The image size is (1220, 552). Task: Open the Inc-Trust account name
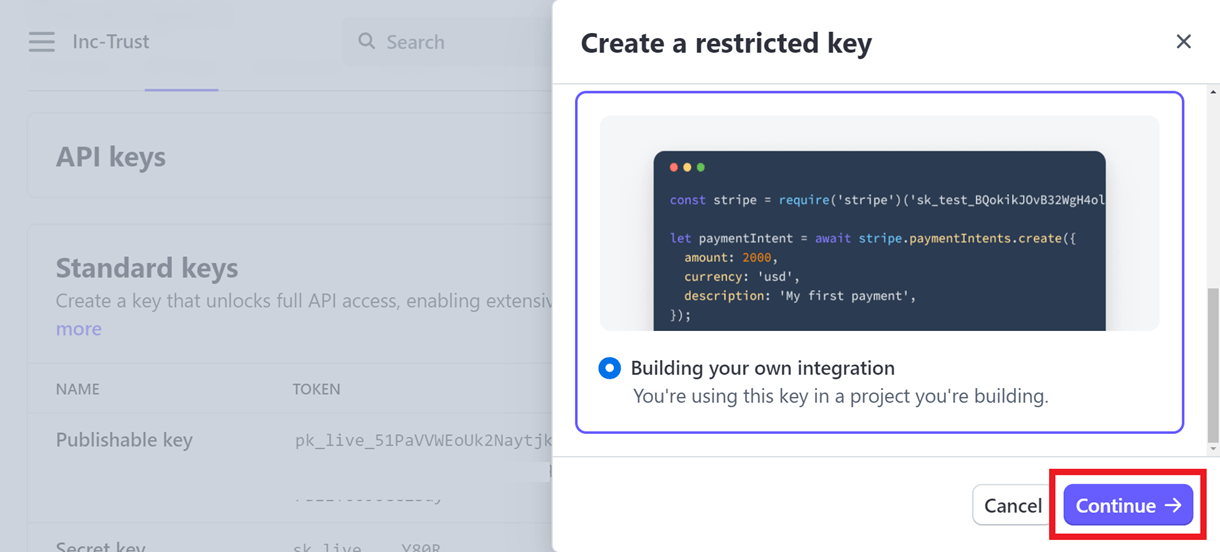point(111,42)
